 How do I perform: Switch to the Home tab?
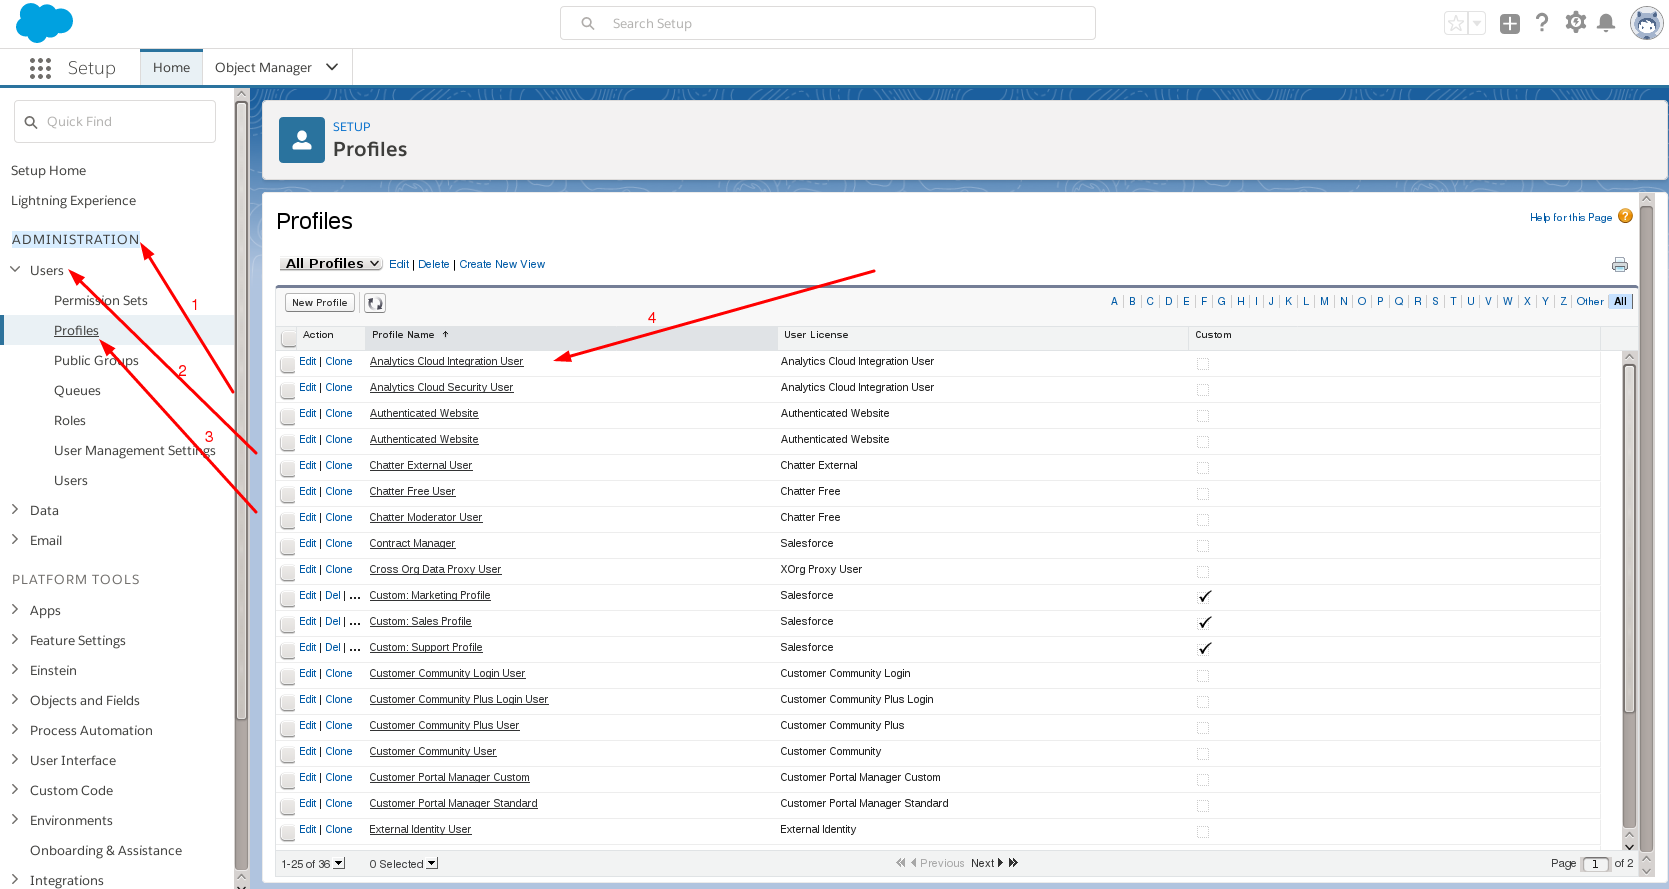171,67
